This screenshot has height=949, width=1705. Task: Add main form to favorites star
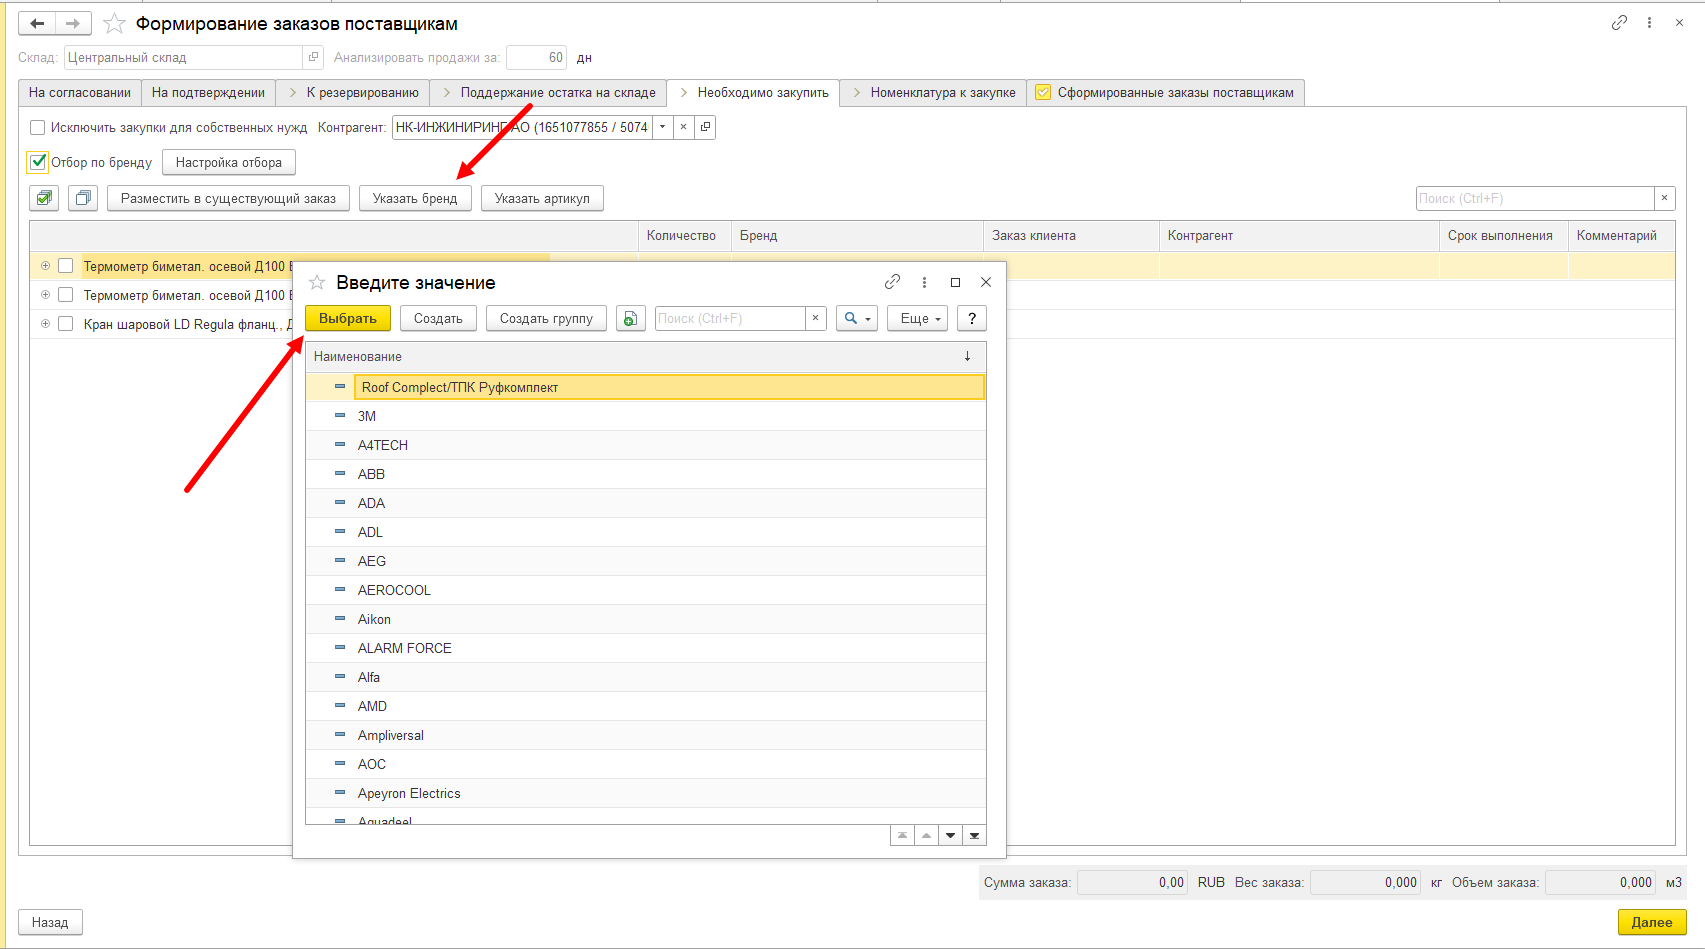(x=115, y=23)
